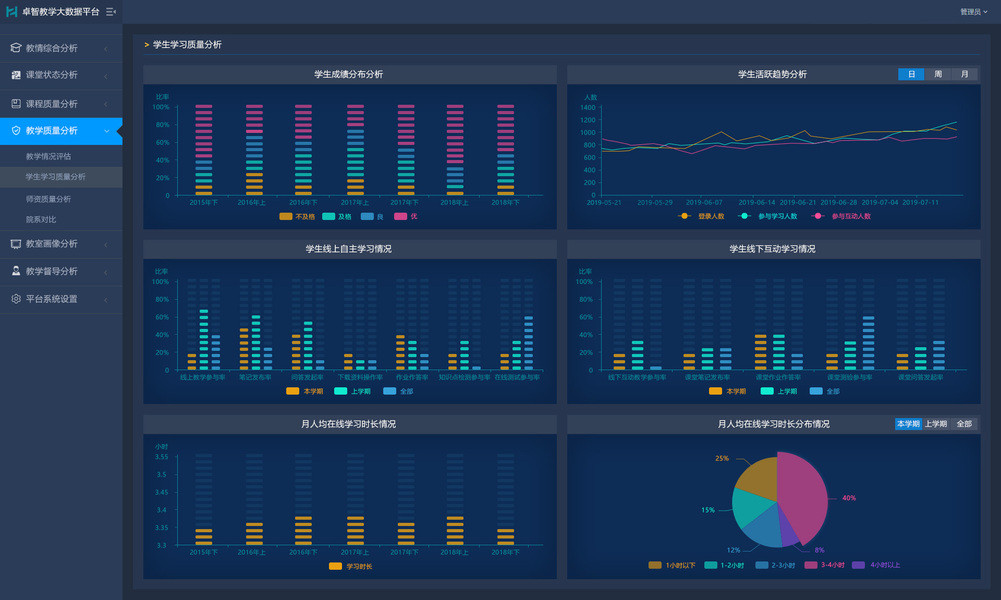Viewport: 1001px width, 600px height.
Task: Toggle 3-4小时 pie legend swatch
Action: [811, 565]
